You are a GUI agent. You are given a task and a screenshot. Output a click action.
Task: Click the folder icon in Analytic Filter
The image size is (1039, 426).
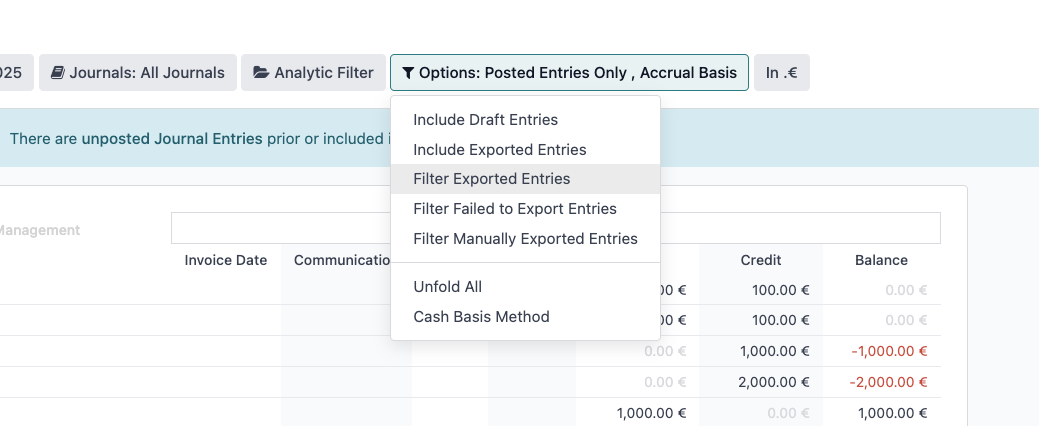(260, 73)
